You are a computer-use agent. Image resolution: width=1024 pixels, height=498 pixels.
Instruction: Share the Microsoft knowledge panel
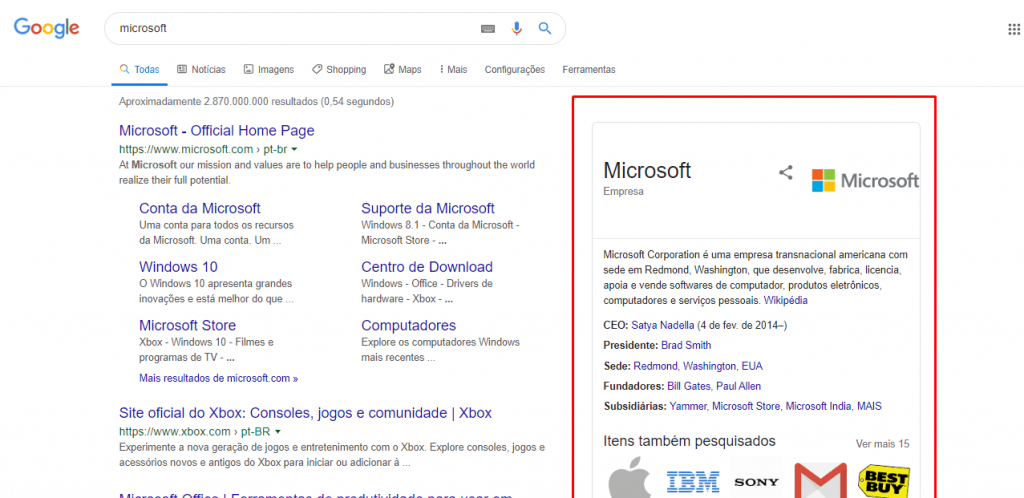pos(786,172)
